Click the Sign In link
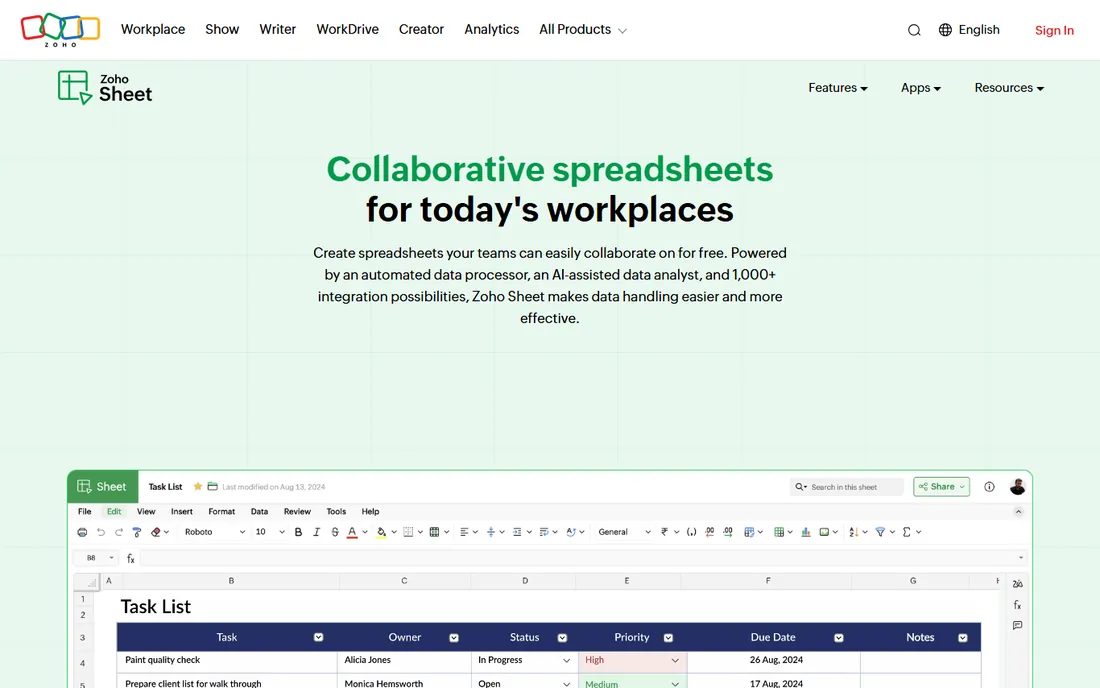This screenshot has height=688, width=1100. pyautogui.click(x=1054, y=30)
